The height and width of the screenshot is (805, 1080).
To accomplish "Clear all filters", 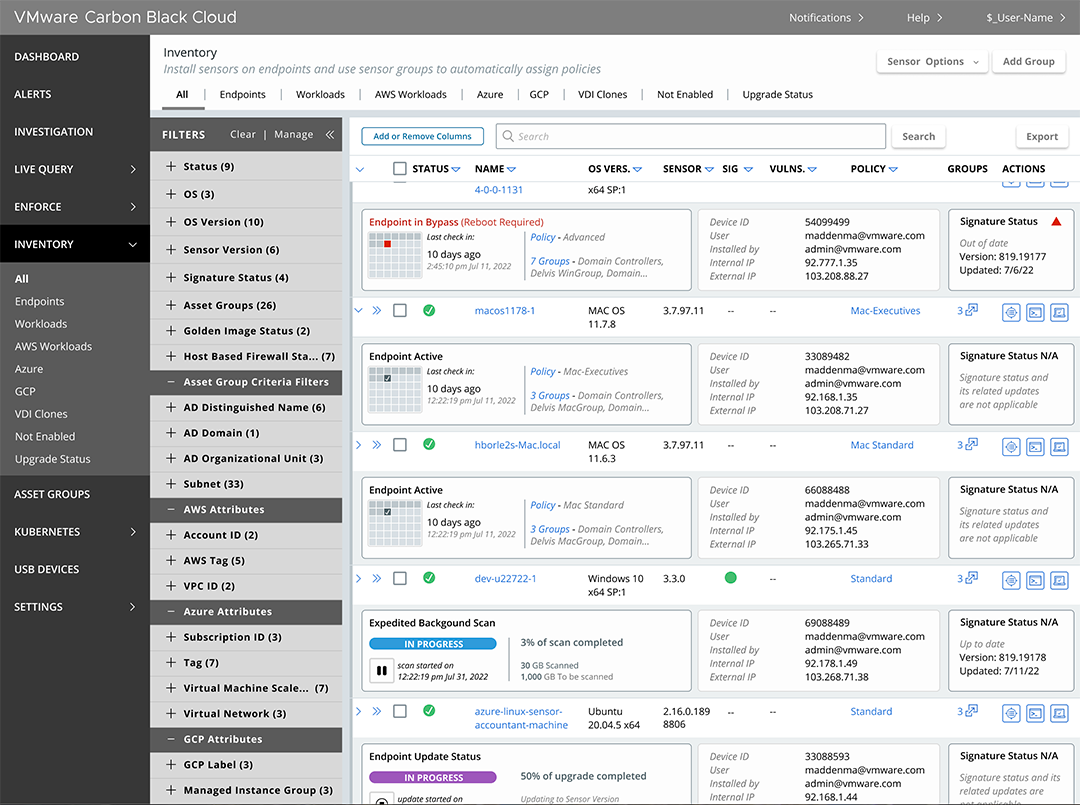I will [242, 134].
